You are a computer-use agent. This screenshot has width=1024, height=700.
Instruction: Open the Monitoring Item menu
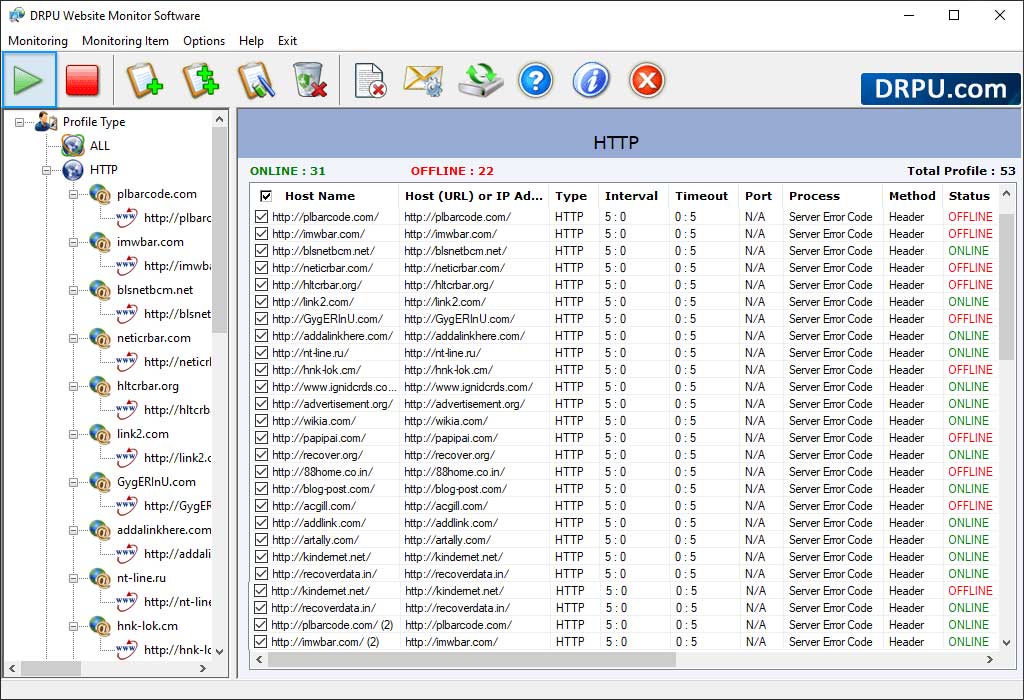[125, 40]
